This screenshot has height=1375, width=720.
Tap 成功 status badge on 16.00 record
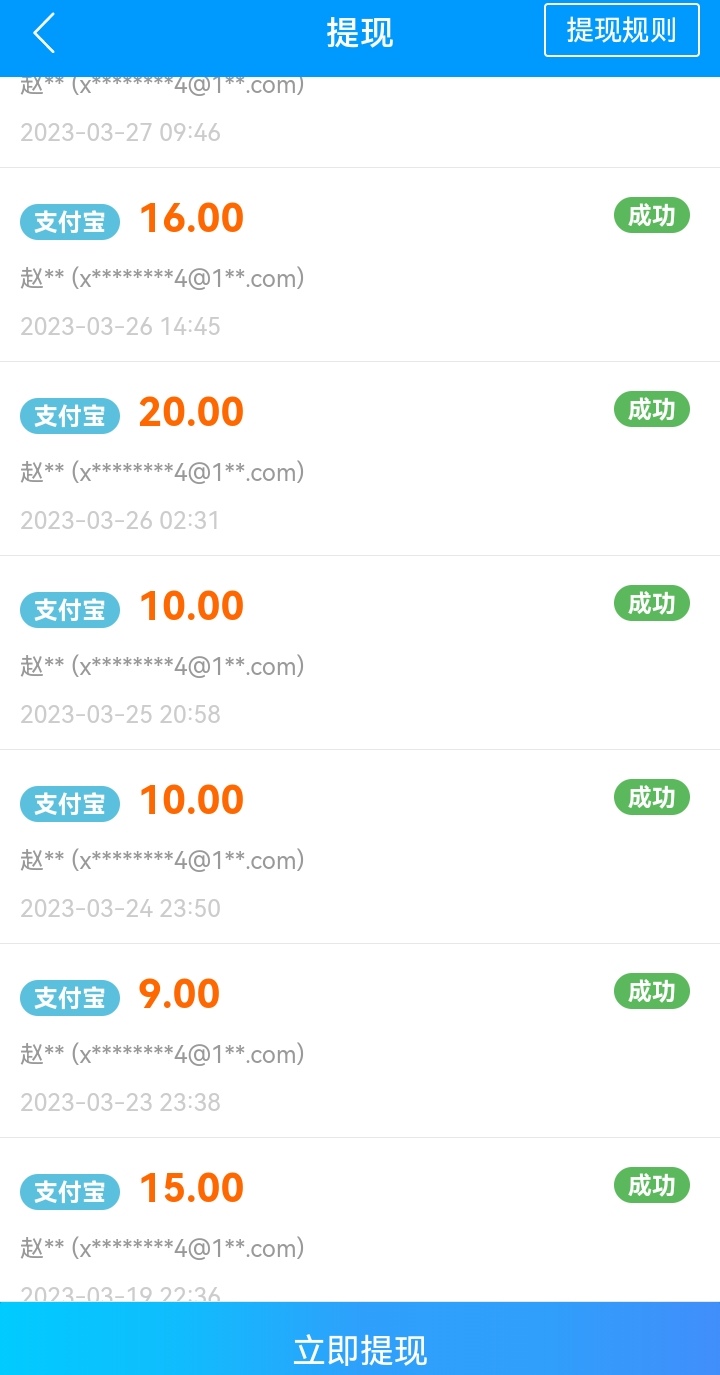(x=651, y=215)
